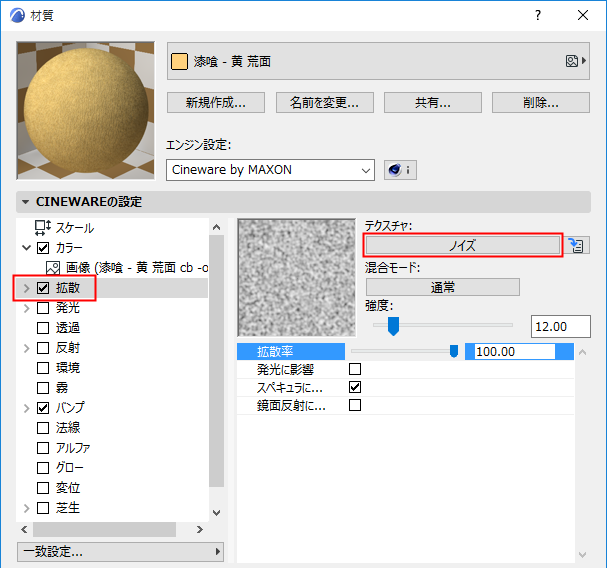Open the help question mark button
Image resolution: width=607 pixels, height=568 pixels.
[538, 15]
